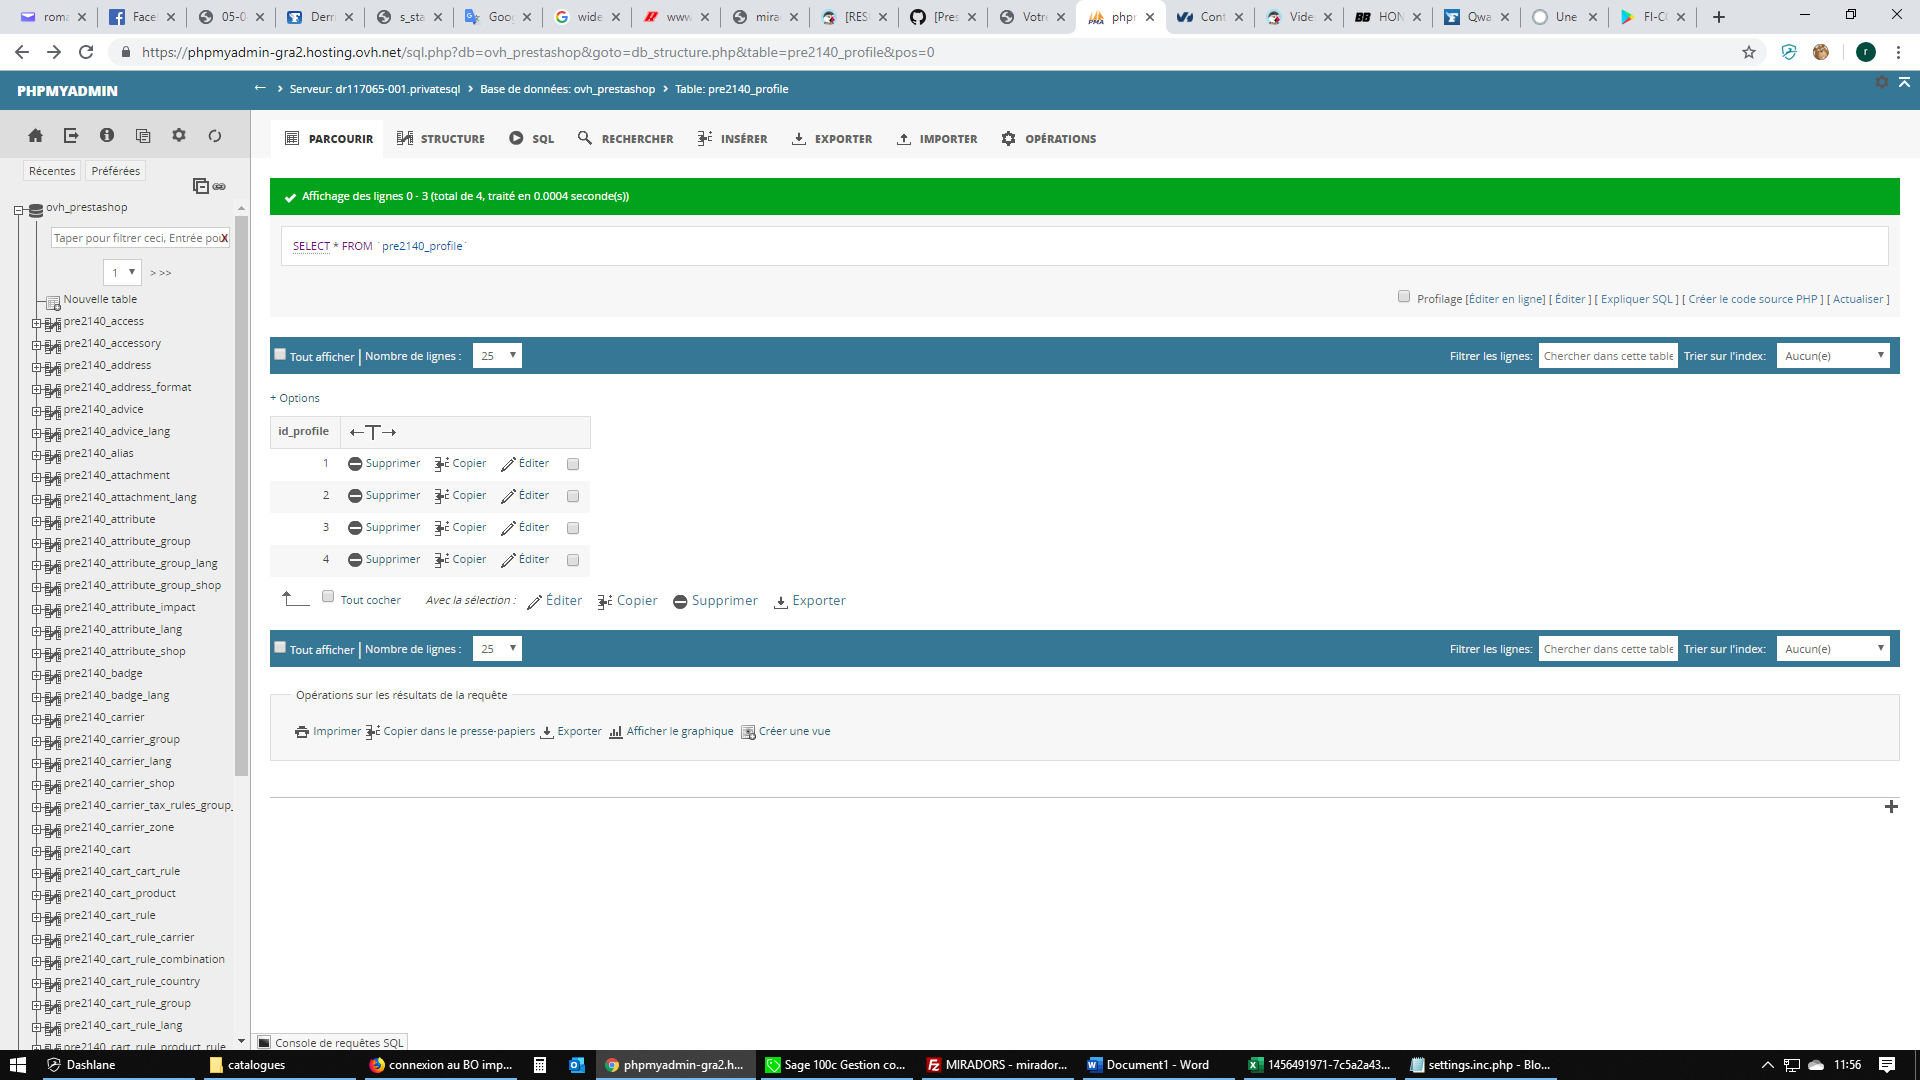Click the home icon in sidebar

click(x=35, y=136)
